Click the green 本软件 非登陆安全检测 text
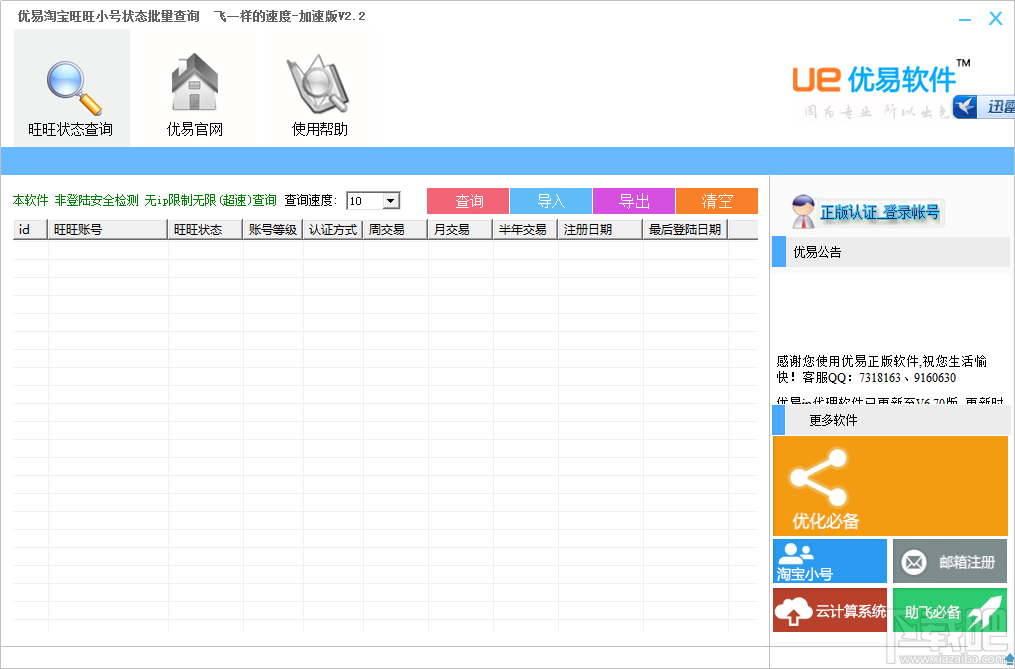This screenshot has width=1015, height=669. click(144, 201)
